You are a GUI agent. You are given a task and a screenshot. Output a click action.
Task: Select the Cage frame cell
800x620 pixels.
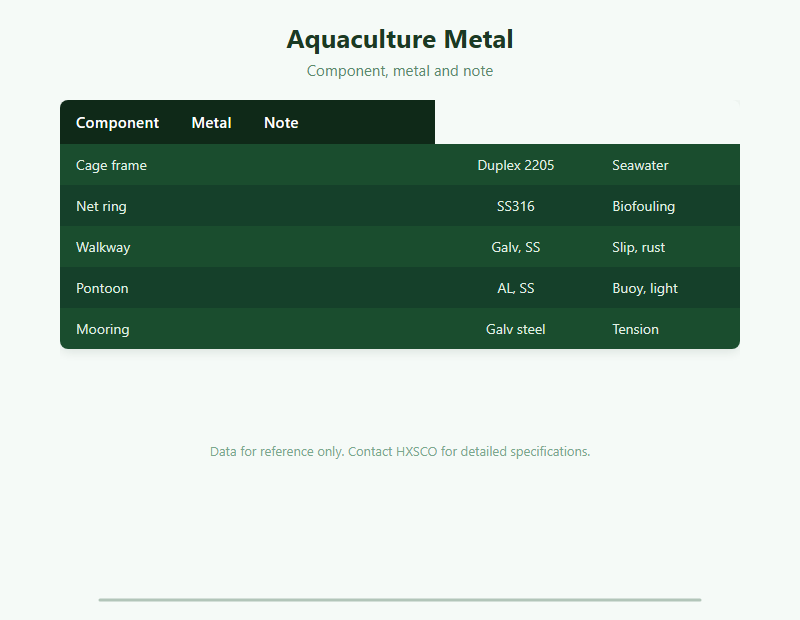coord(247,165)
